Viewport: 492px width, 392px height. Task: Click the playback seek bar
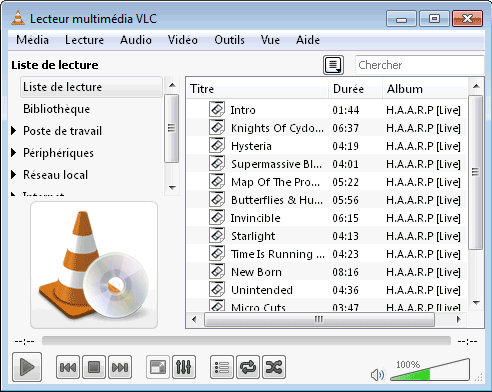click(x=246, y=341)
